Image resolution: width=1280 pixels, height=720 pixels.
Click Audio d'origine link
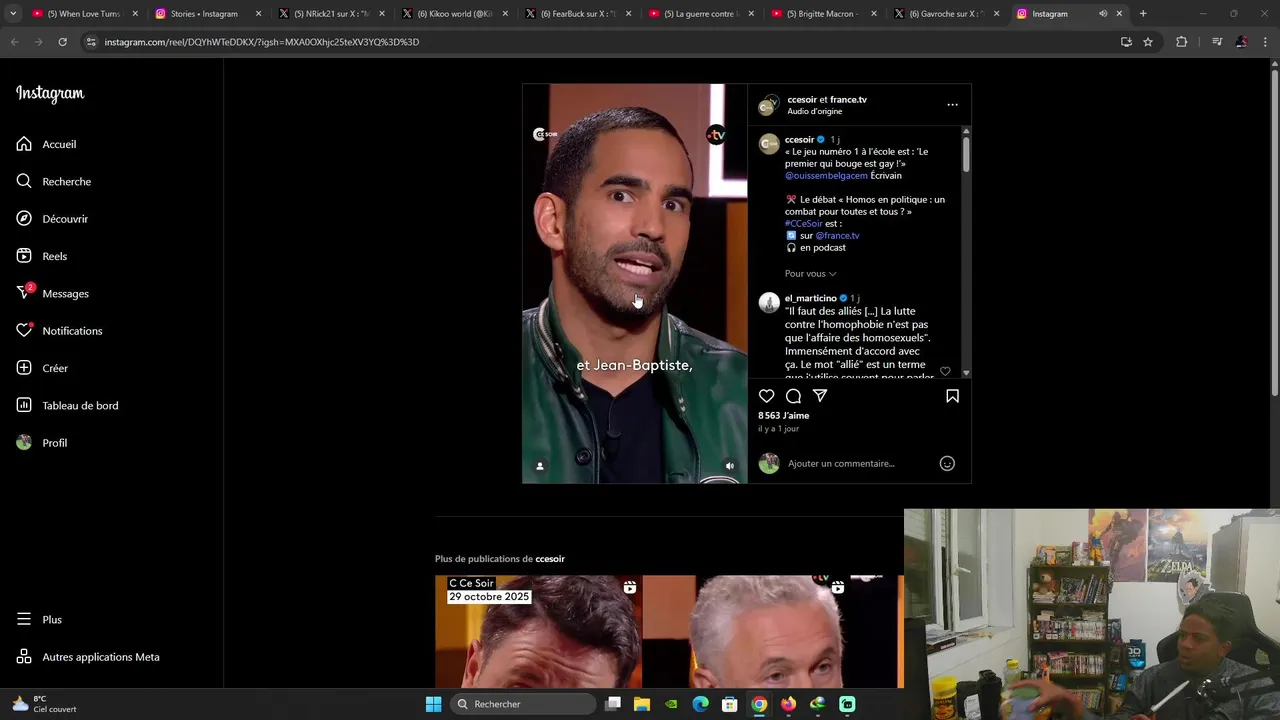coord(814,111)
